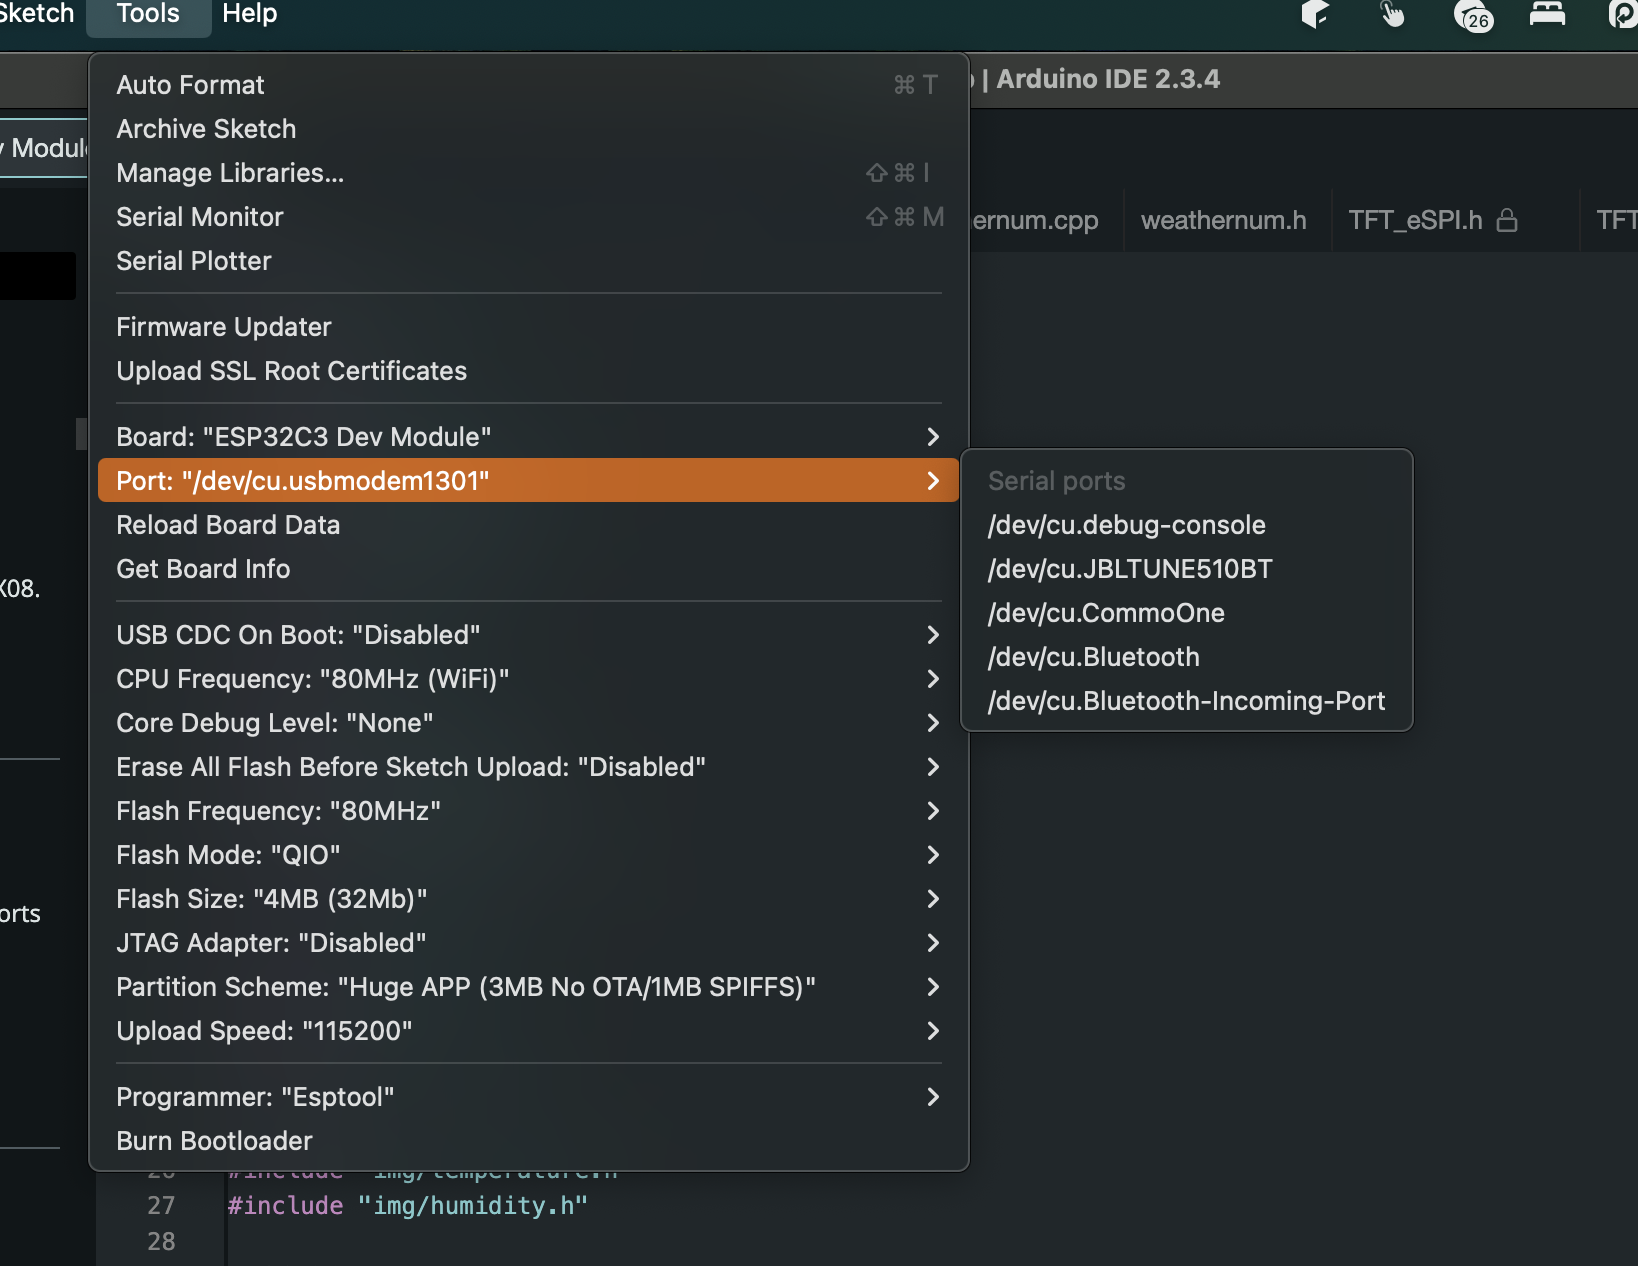1638x1266 pixels.
Task: Launch Firmware Updater
Action: (x=529, y=327)
